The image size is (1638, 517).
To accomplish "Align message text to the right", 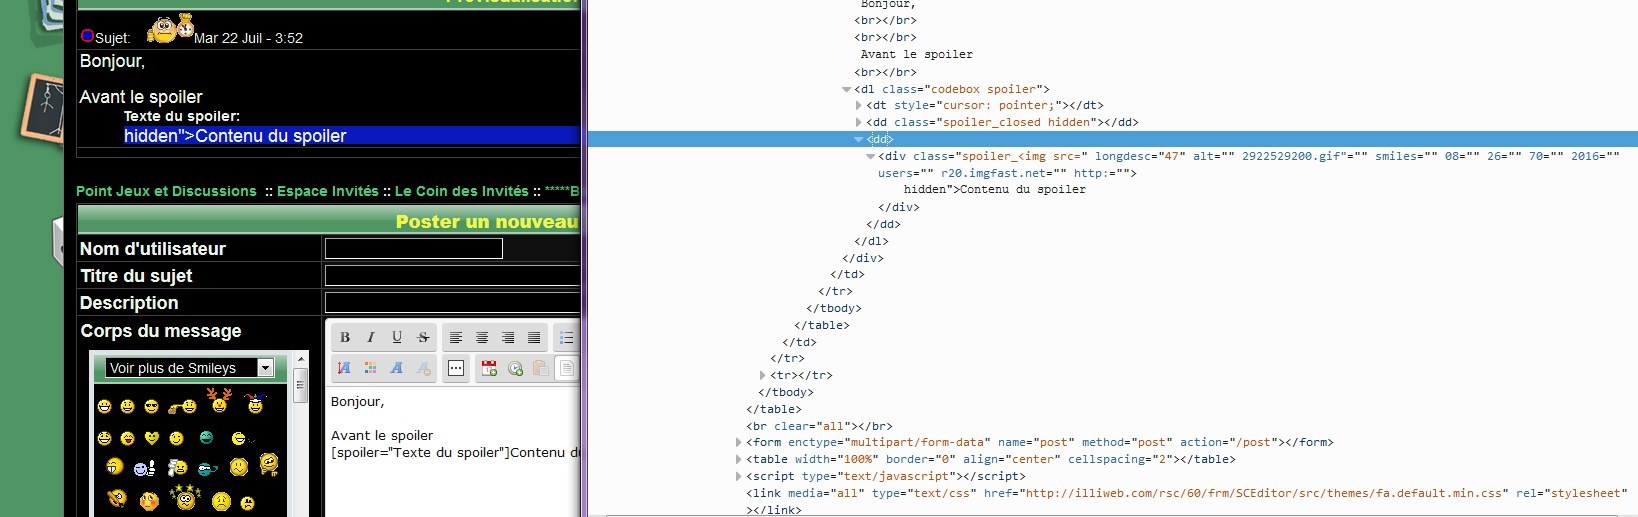I will 508,337.
